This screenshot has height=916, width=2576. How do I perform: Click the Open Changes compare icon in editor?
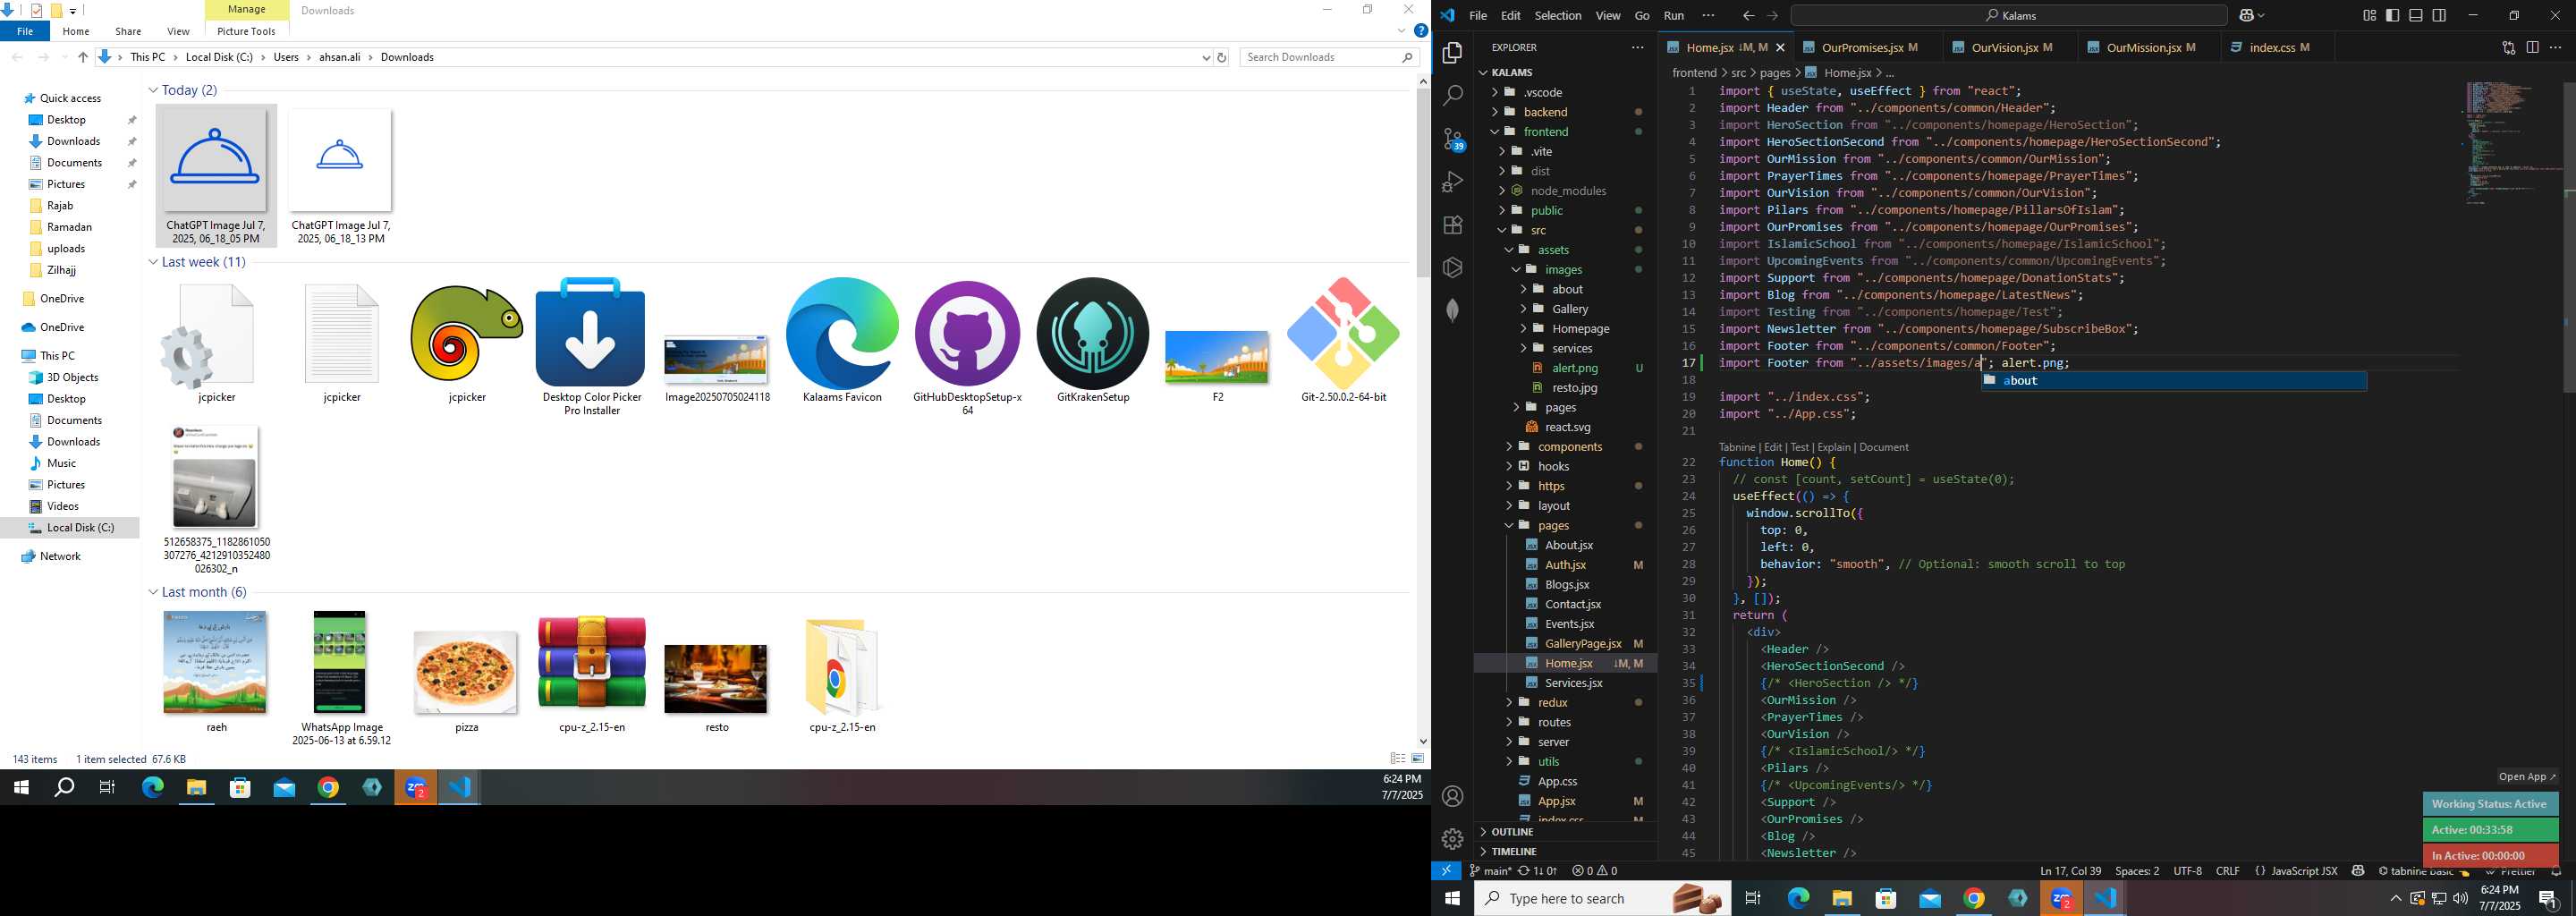tap(2508, 47)
